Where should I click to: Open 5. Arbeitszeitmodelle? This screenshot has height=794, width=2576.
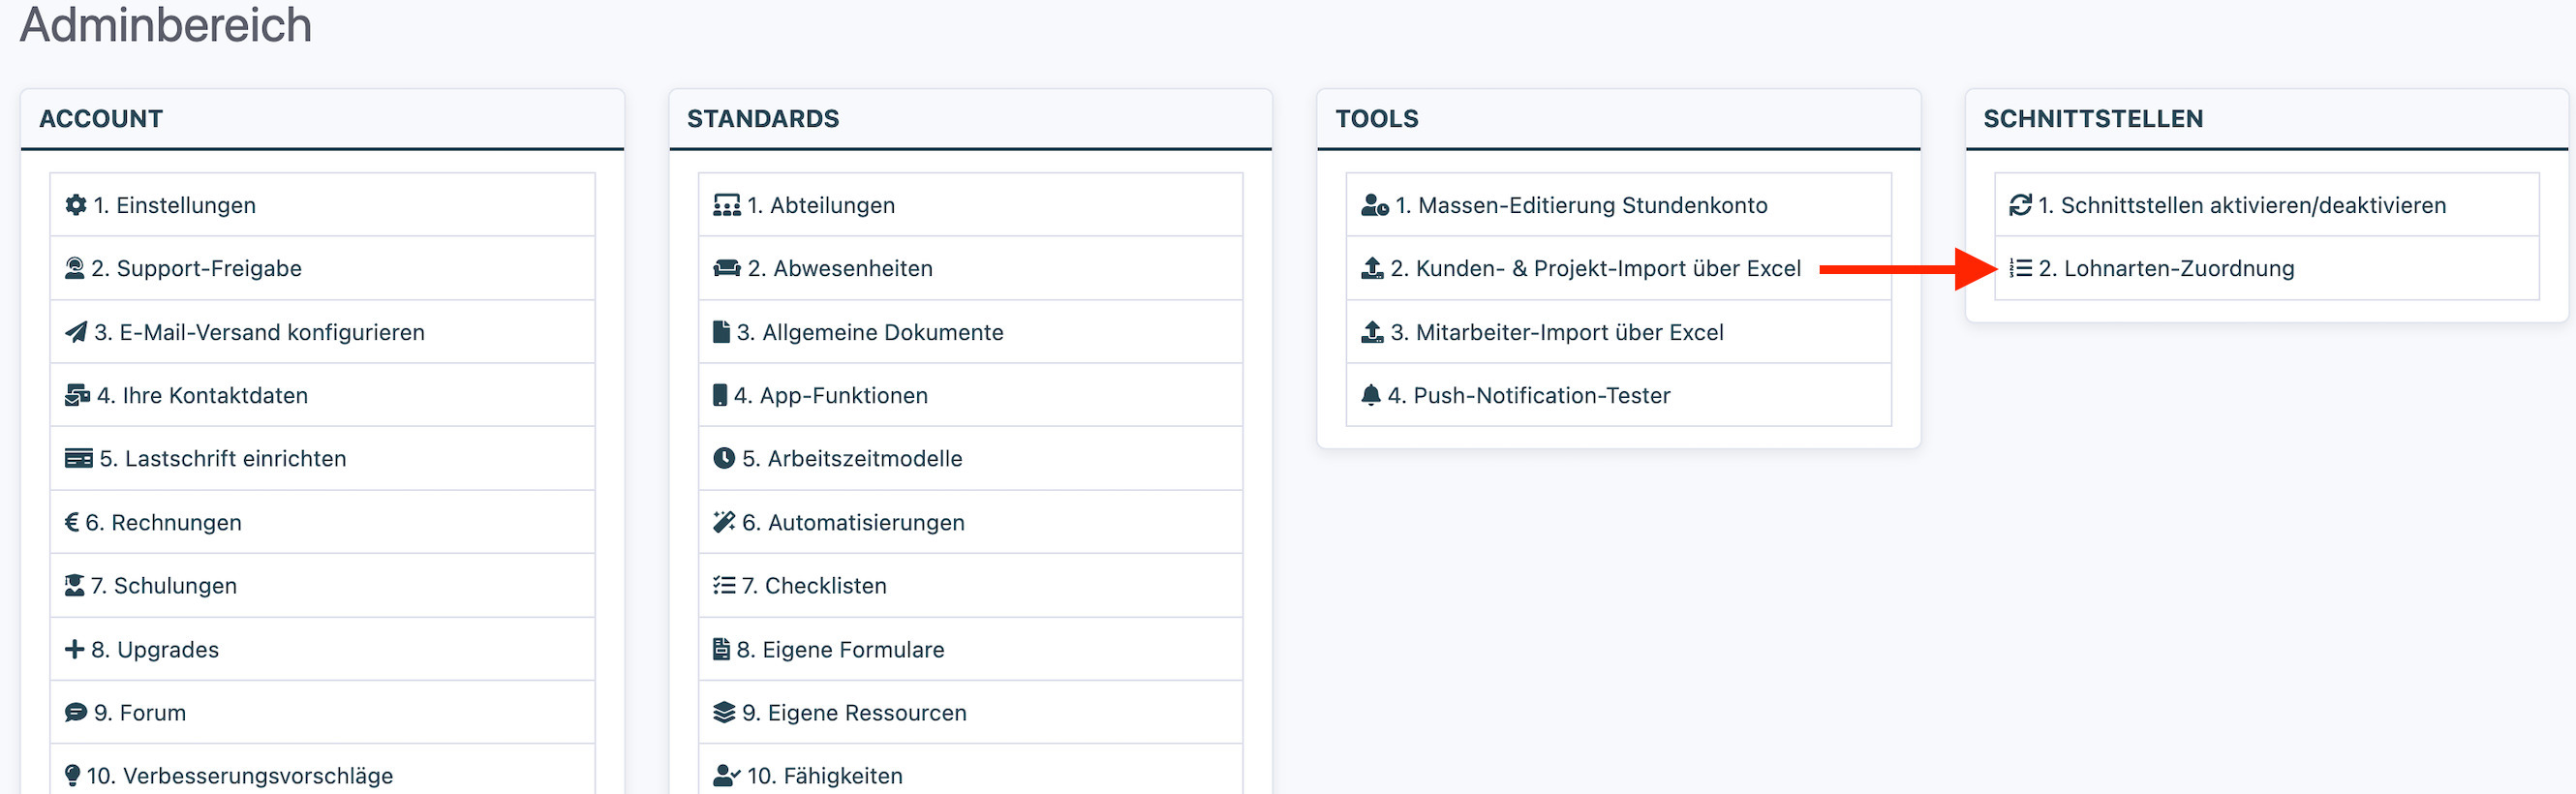[970, 458]
